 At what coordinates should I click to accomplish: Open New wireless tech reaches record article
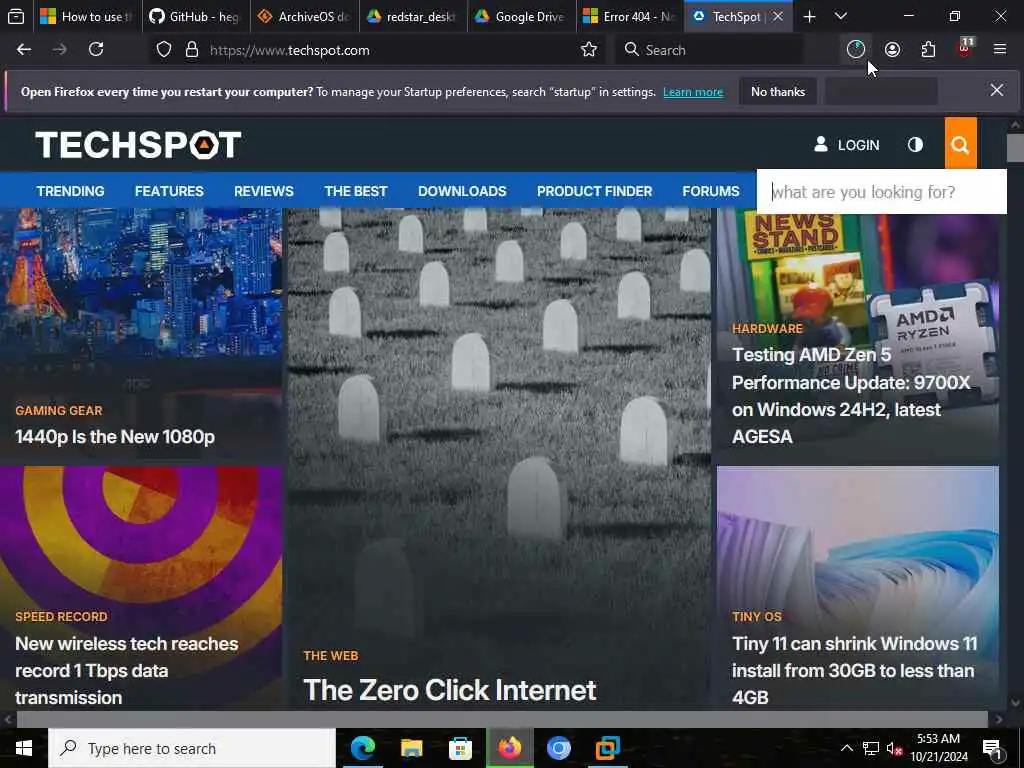click(127, 671)
